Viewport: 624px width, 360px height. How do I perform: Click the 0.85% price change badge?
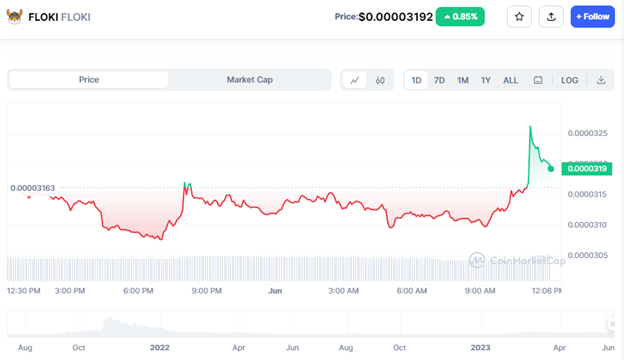(460, 17)
